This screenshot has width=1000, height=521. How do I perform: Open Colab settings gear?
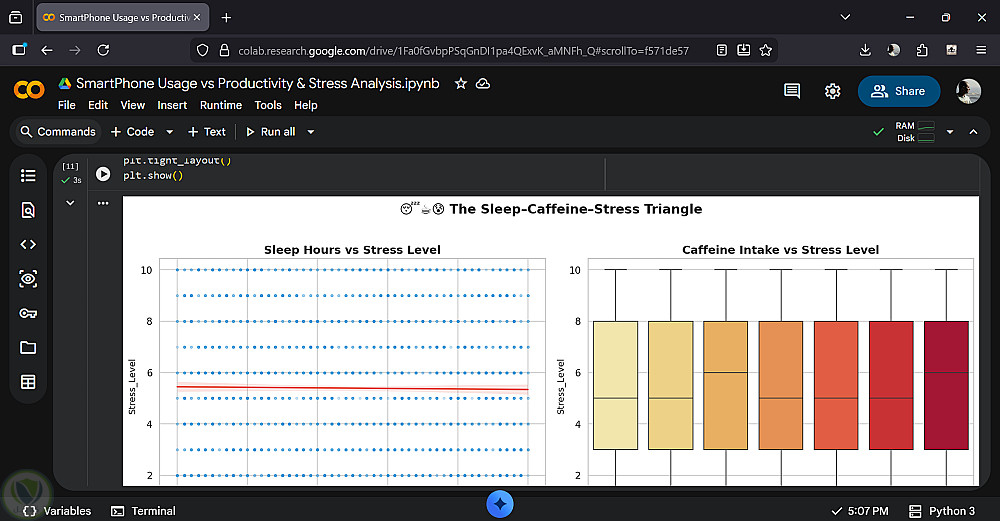pyautogui.click(x=832, y=91)
